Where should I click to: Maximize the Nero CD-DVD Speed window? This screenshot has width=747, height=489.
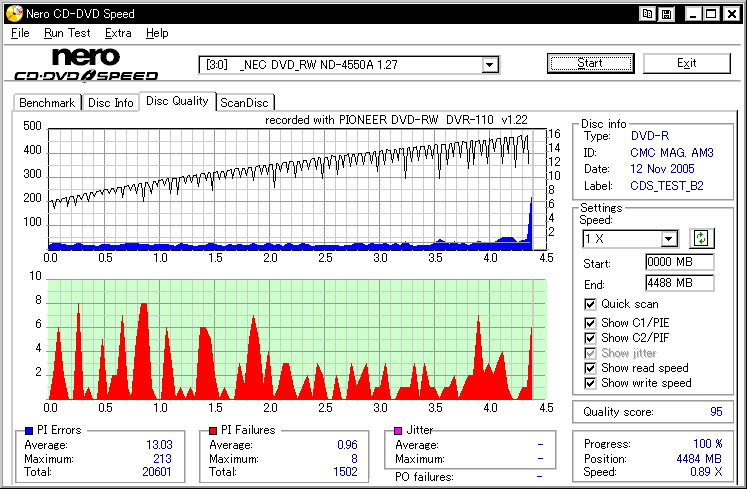coord(711,14)
